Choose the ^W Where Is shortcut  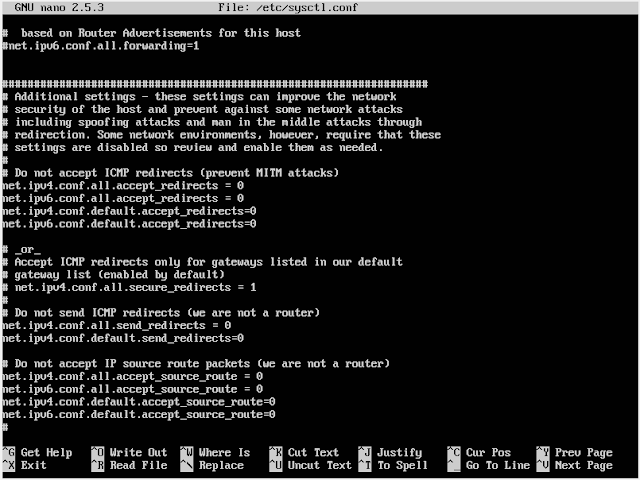tap(216, 453)
